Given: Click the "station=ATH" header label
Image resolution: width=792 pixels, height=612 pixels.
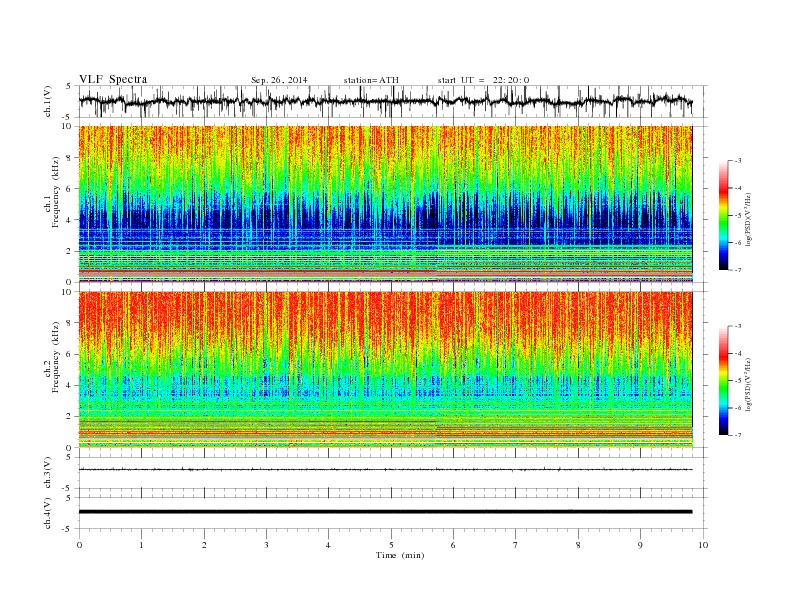Looking at the screenshot, I should [x=371, y=80].
